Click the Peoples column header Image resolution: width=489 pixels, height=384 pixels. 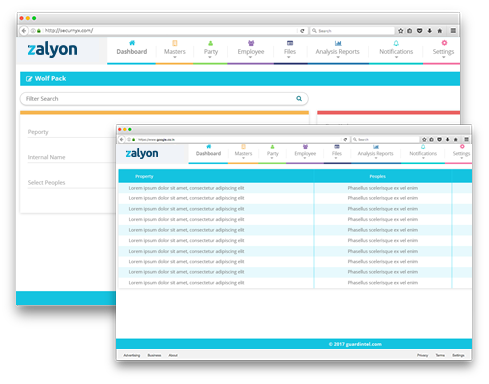click(377, 176)
